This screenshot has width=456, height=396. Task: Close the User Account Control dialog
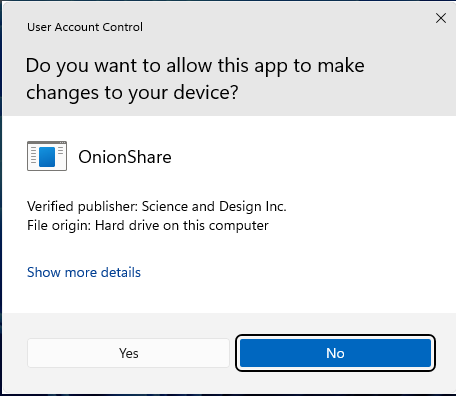pyautogui.click(x=441, y=18)
